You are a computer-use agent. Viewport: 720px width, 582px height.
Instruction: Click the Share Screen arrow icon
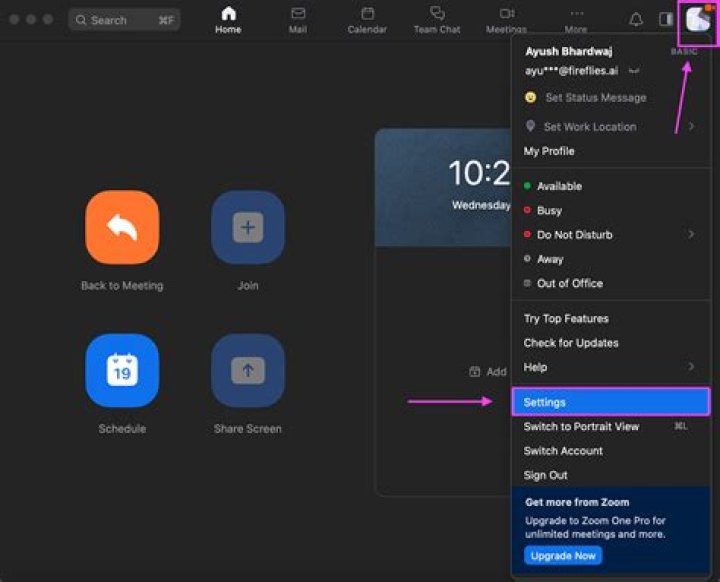point(248,370)
